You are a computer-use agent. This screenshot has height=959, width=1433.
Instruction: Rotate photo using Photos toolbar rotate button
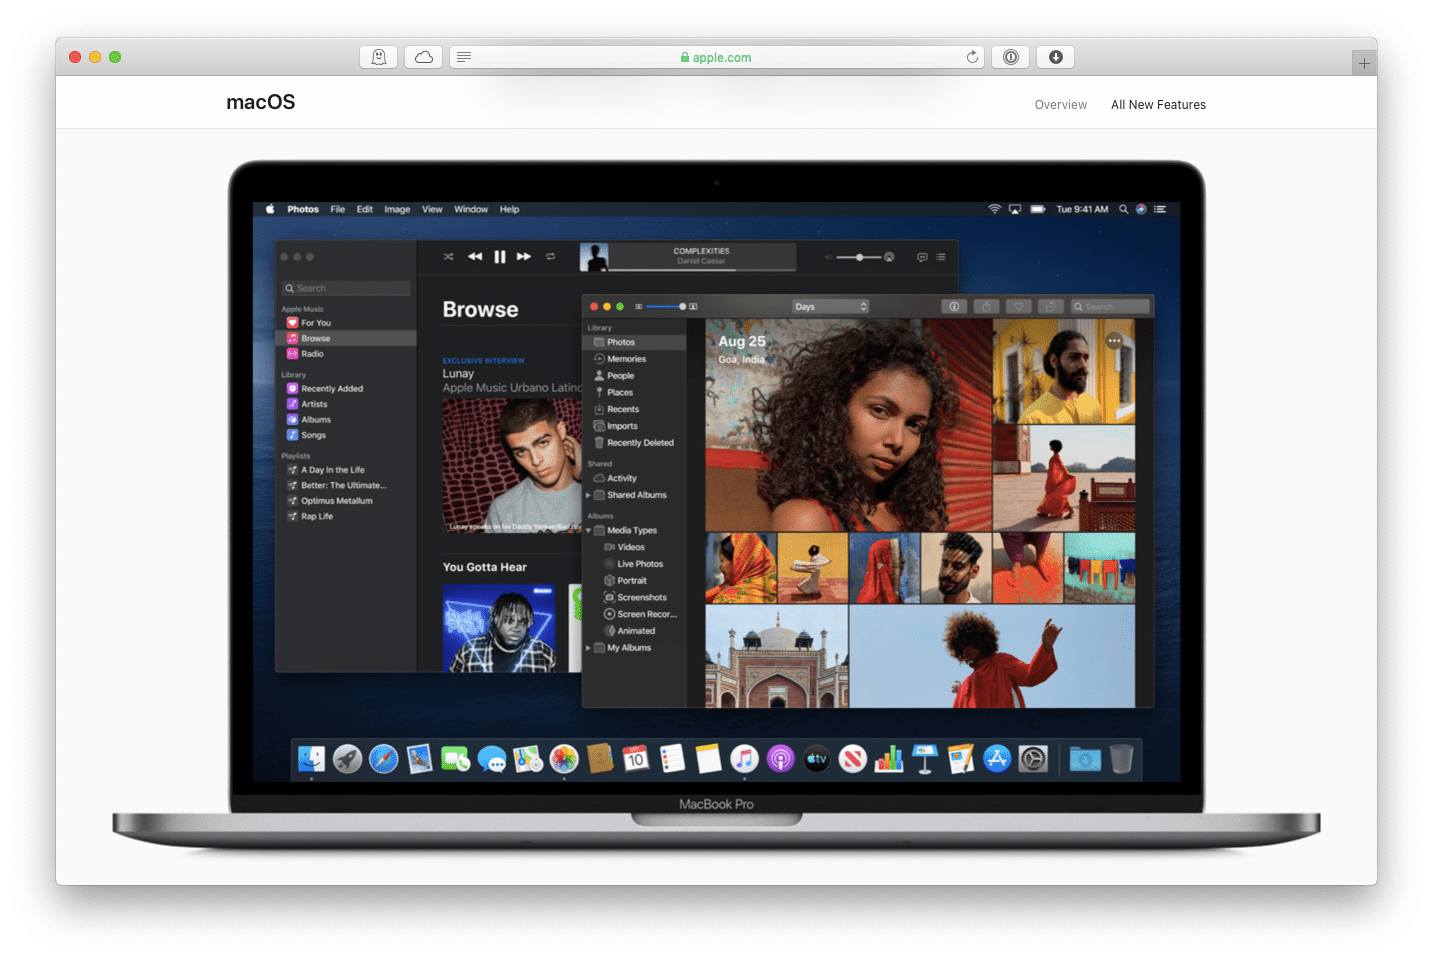(1050, 307)
